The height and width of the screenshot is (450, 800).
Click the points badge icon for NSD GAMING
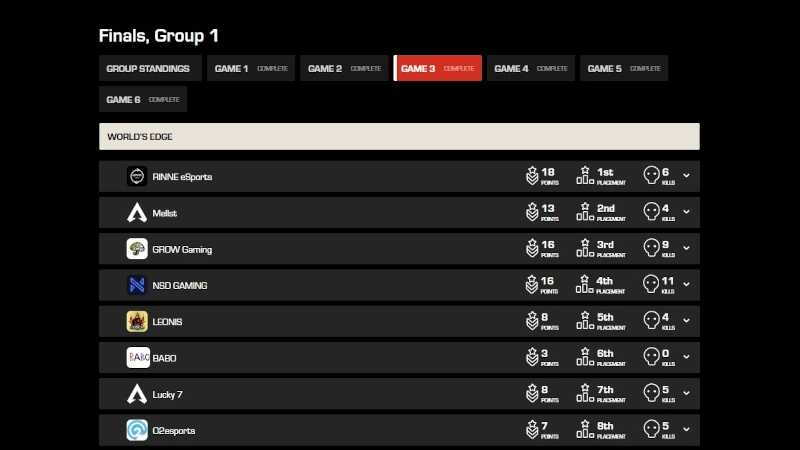point(532,284)
